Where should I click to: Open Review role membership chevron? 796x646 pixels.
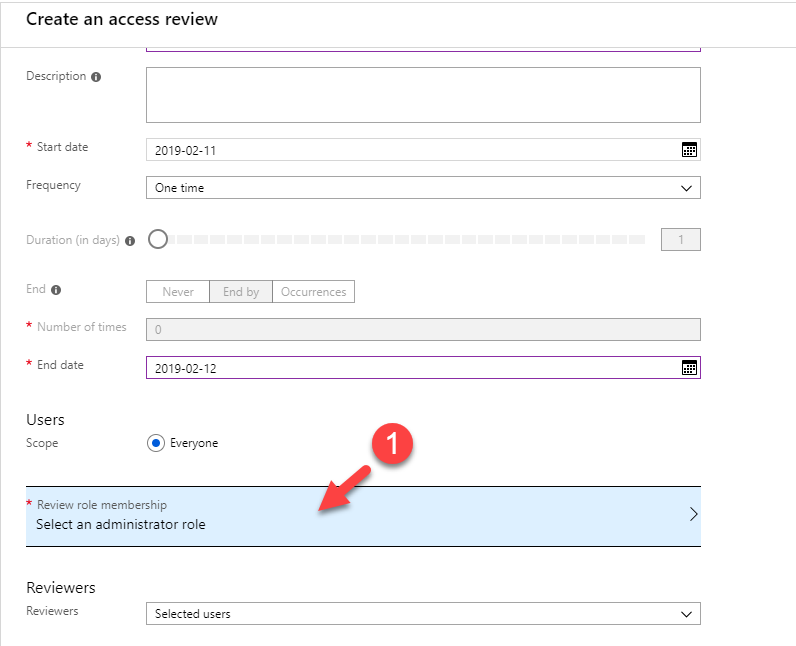click(693, 515)
